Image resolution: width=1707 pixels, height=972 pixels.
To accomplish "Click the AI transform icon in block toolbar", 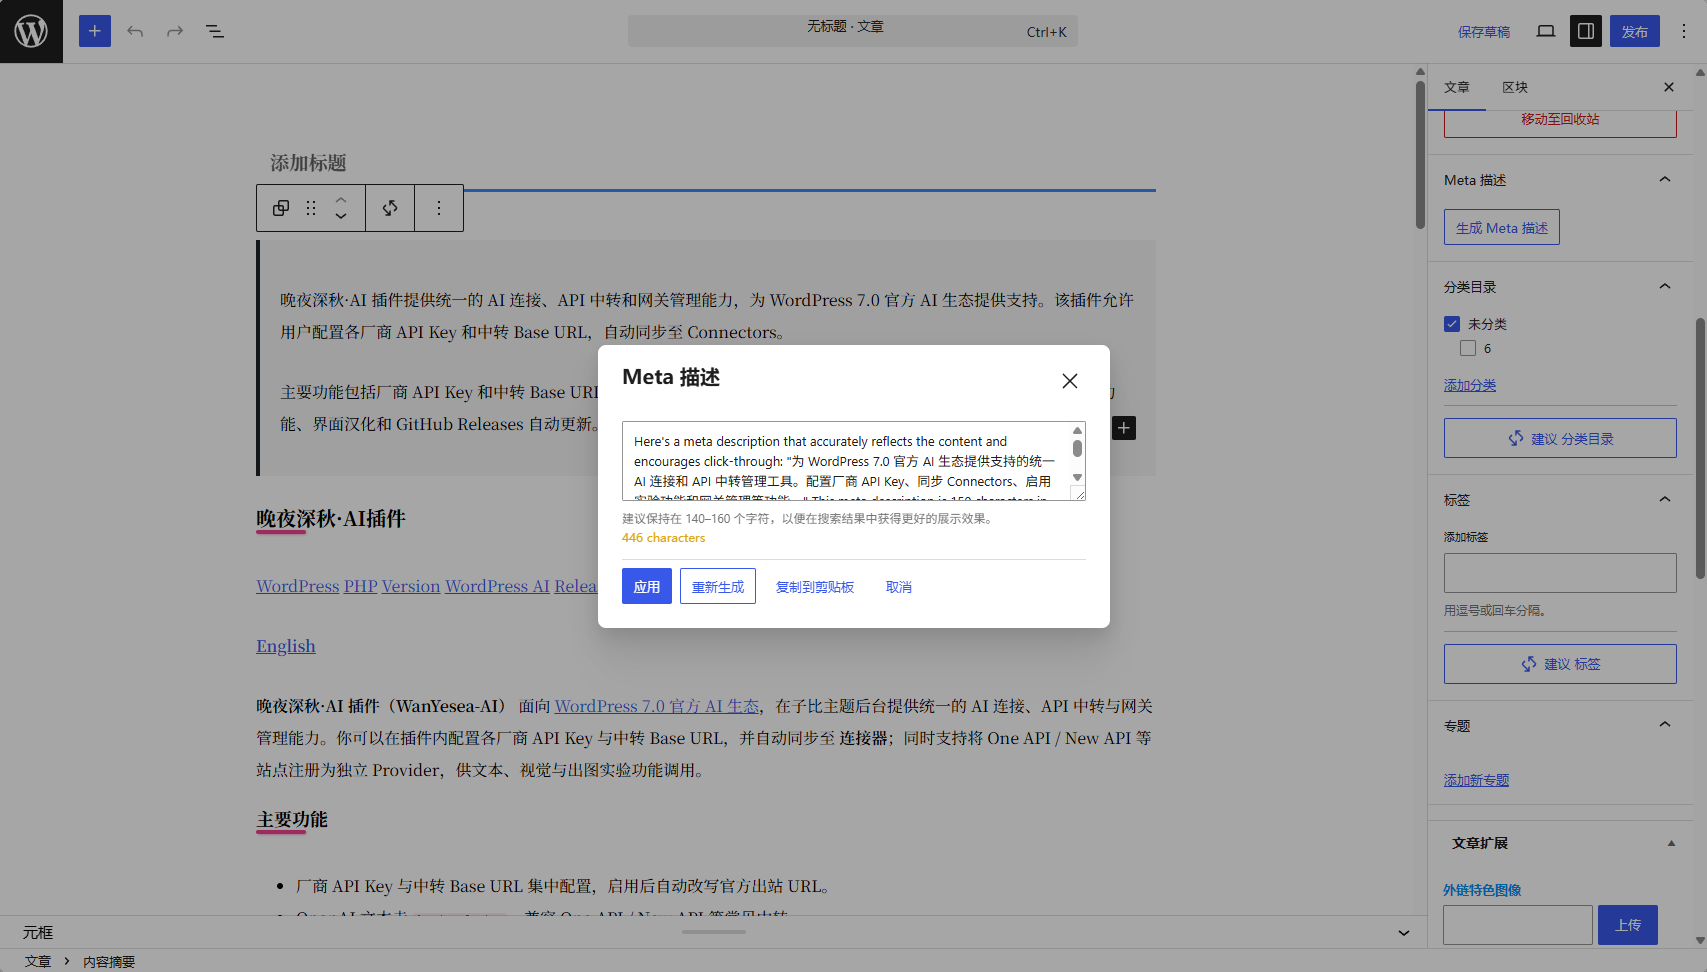I will click(390, 208).
